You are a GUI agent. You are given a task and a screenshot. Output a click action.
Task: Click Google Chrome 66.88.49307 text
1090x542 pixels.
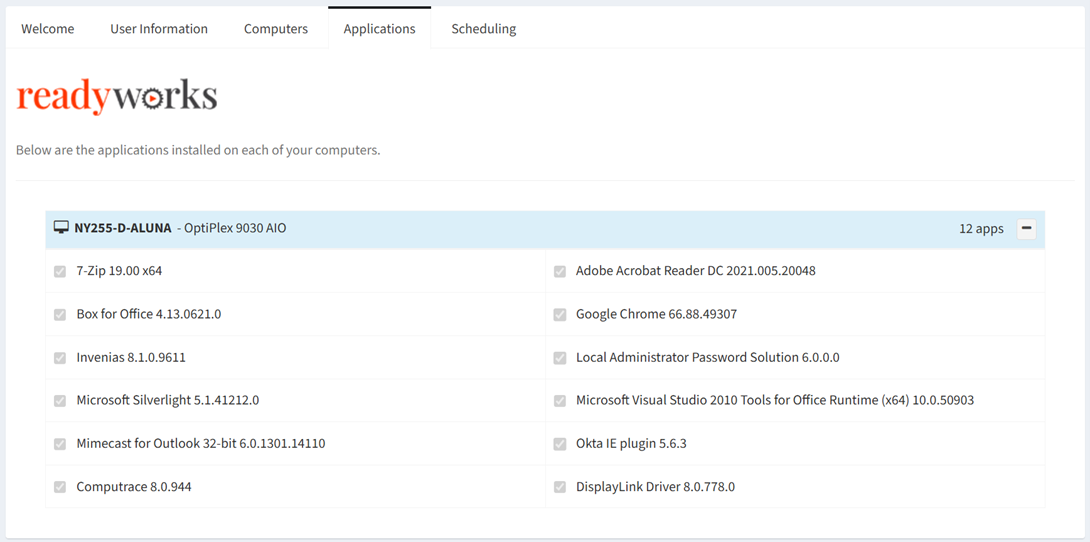[657, 314]
